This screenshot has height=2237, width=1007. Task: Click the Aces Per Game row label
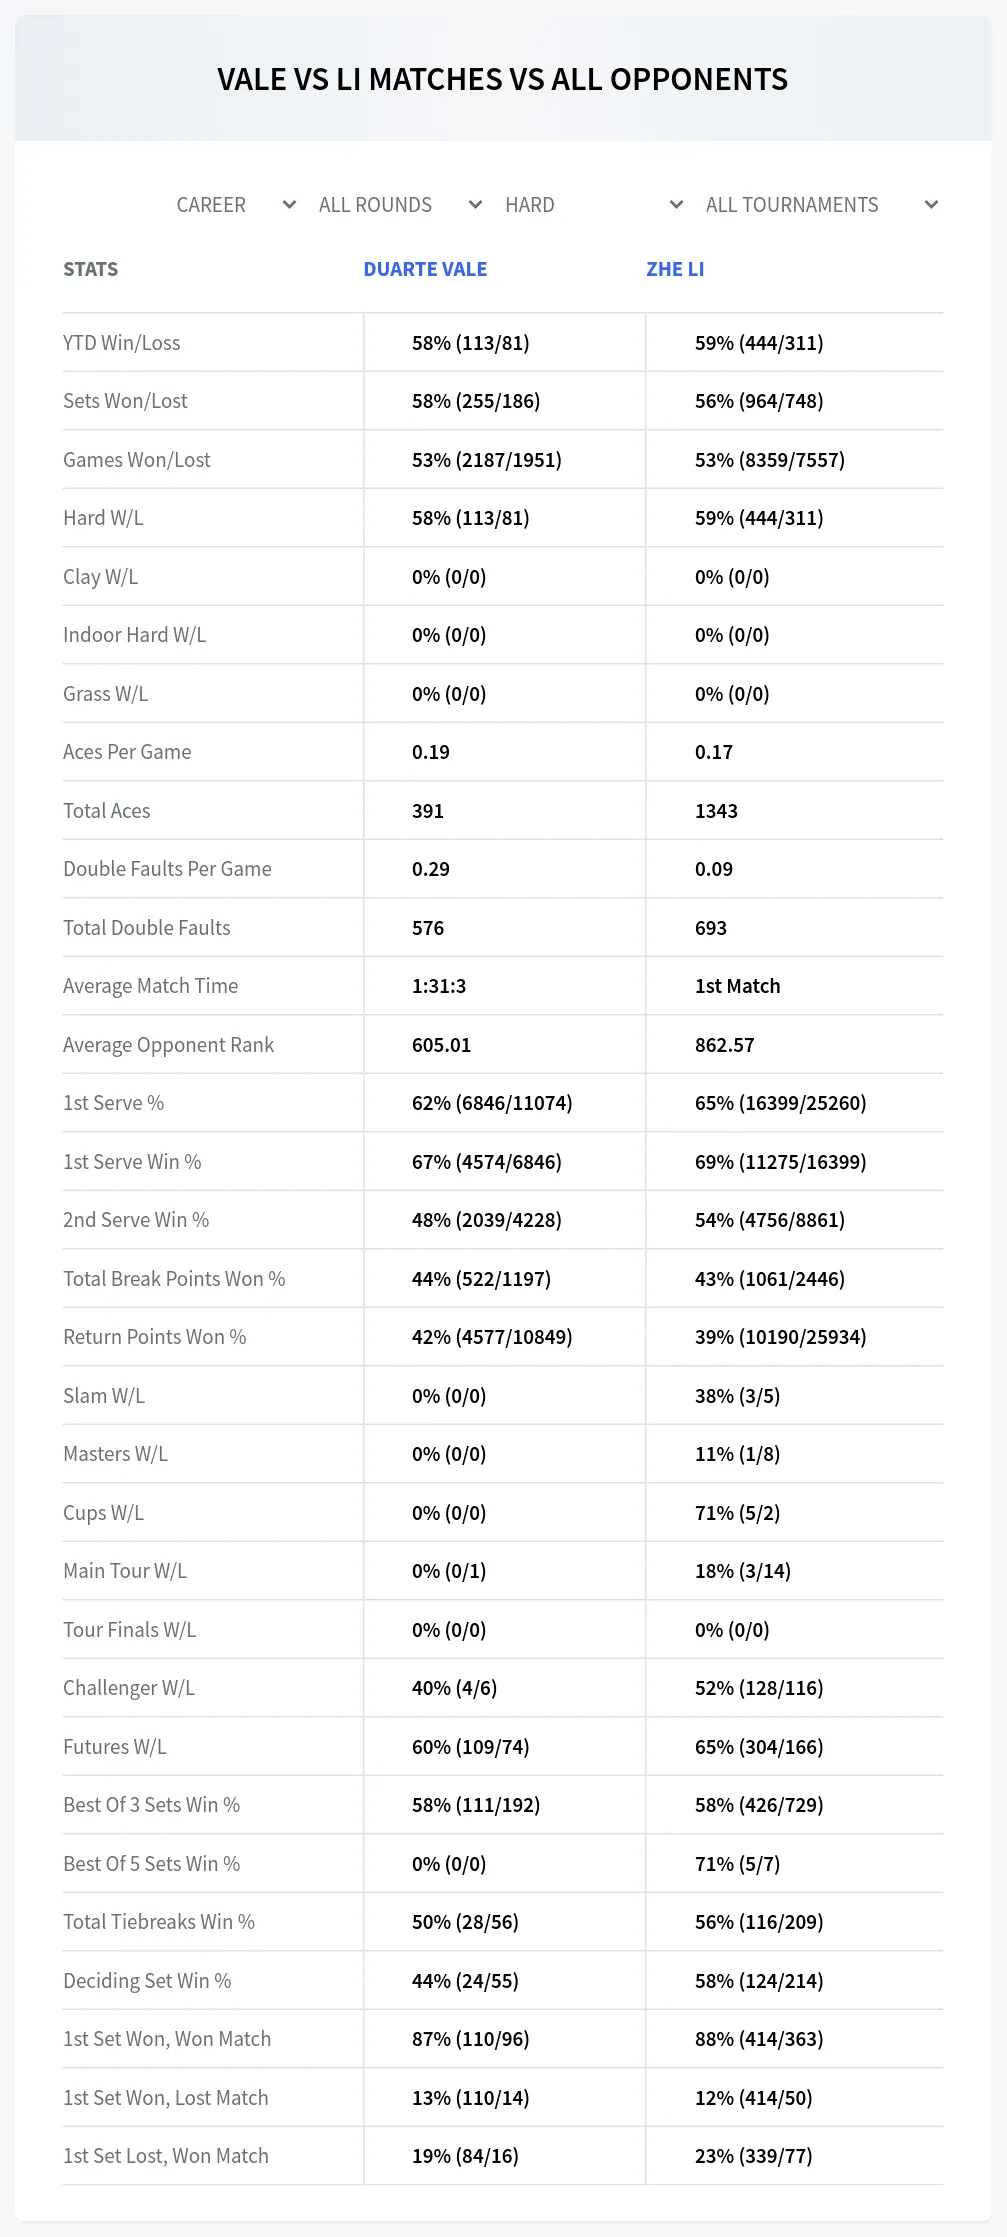coord(127,752)
